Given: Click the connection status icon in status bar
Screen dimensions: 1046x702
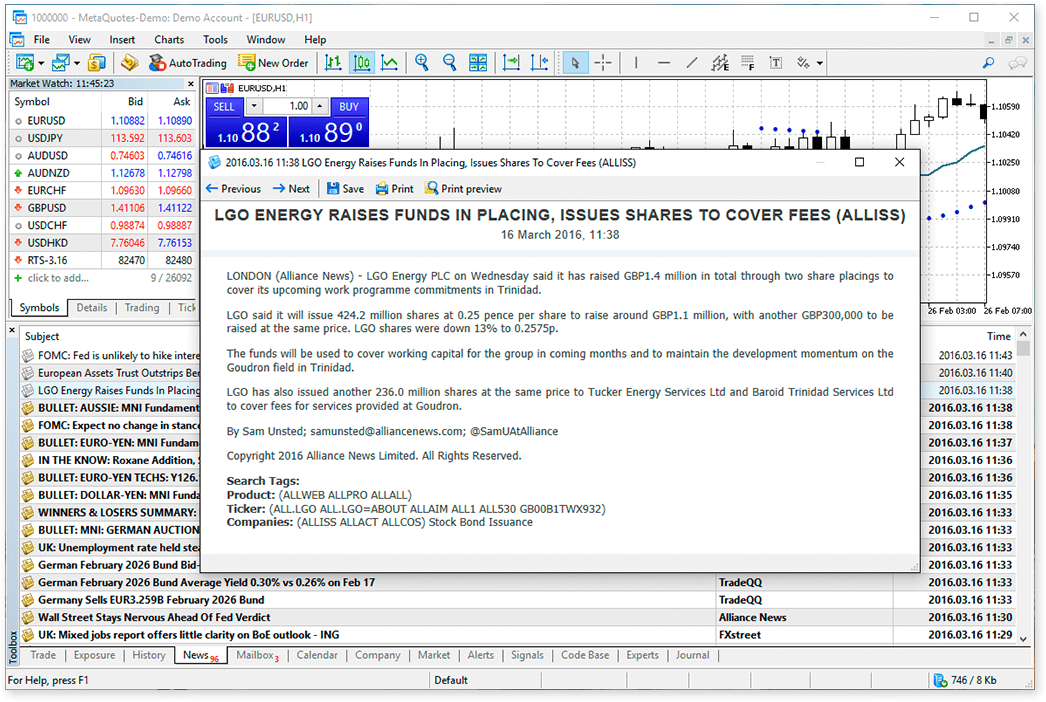Looking at the screenshot, I should tap(941, 680).
